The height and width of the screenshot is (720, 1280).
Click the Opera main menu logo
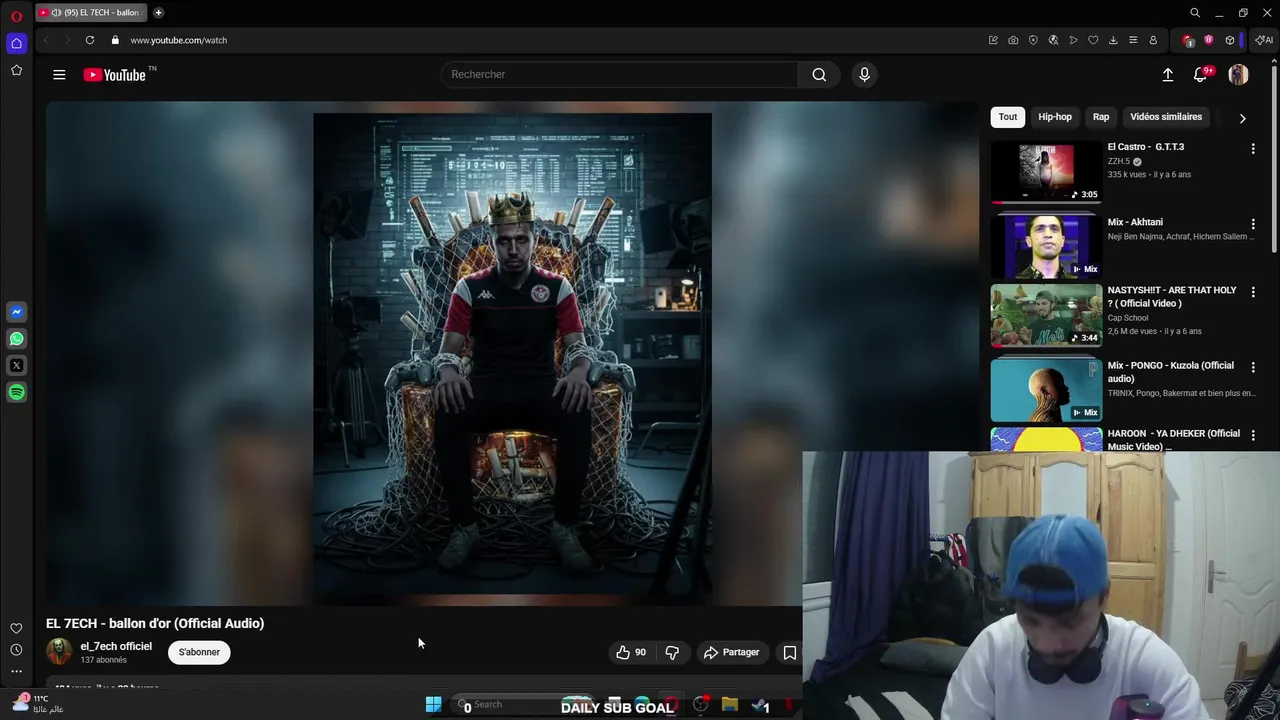point(16,16)
